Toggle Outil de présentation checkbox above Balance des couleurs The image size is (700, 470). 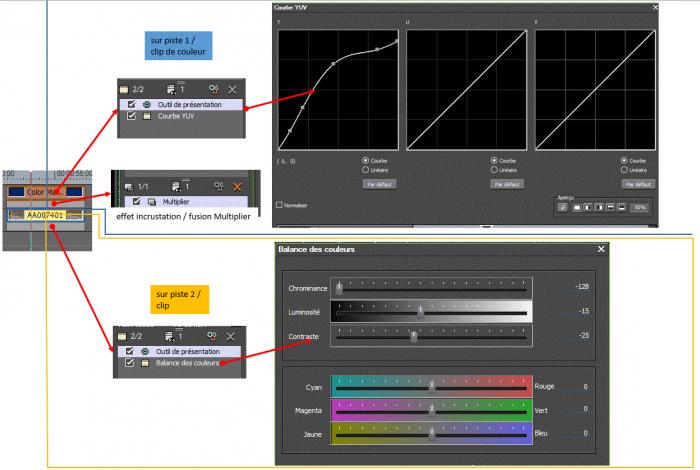[x=129, y=351]
